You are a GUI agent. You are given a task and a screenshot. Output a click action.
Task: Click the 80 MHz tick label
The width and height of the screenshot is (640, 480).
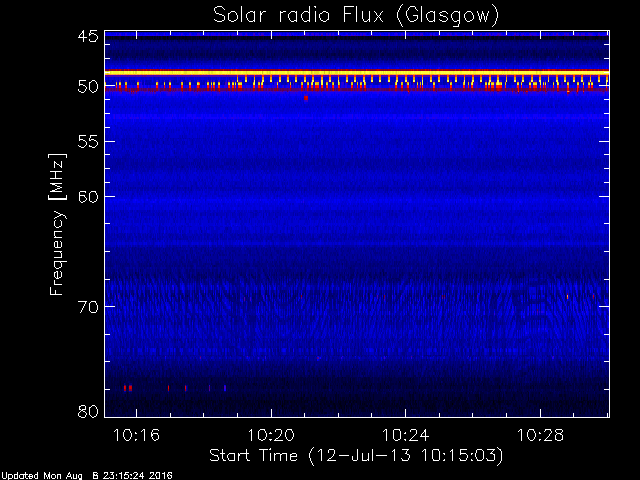click(x=88, y=411)
